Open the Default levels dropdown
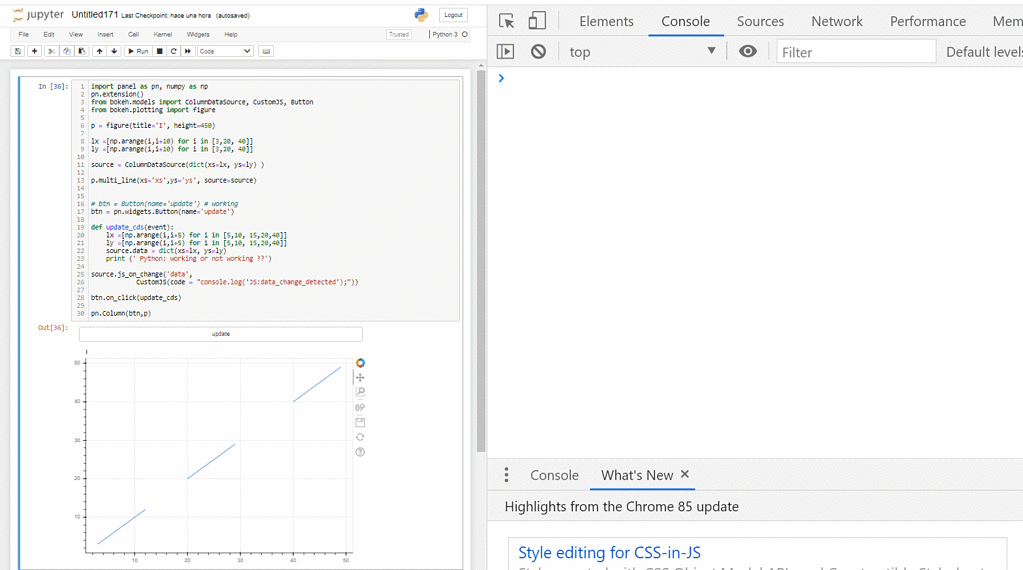The image size is (1023, 570). click(983, 52)
